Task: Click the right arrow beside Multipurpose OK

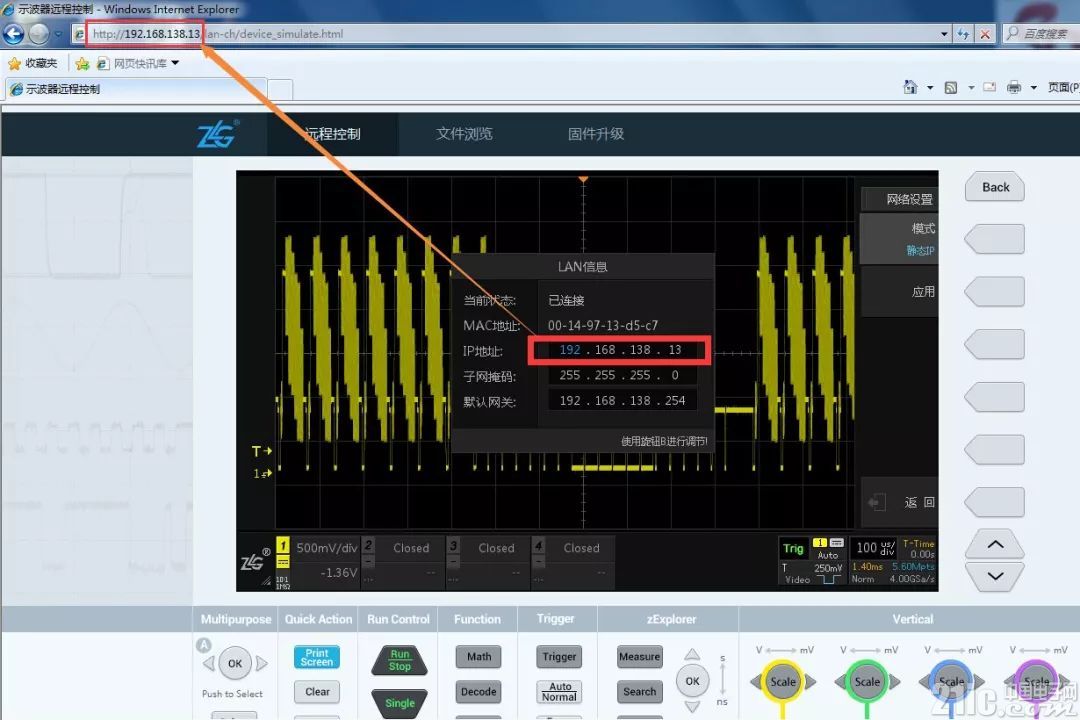Action: point(262,664)
